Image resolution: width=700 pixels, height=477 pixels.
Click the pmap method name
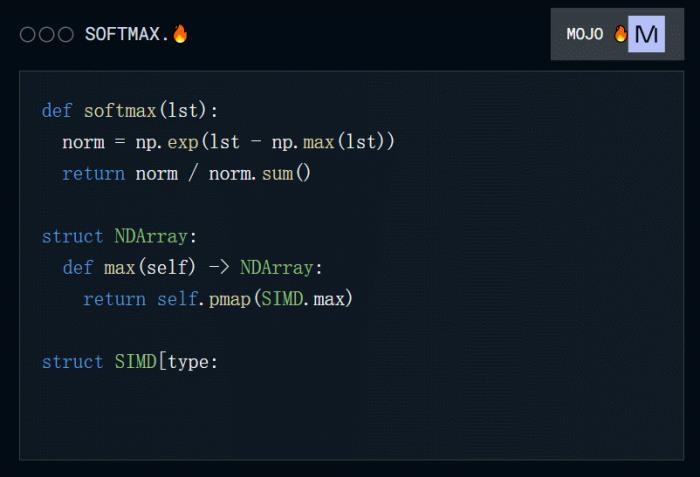[x=229, y=299]
